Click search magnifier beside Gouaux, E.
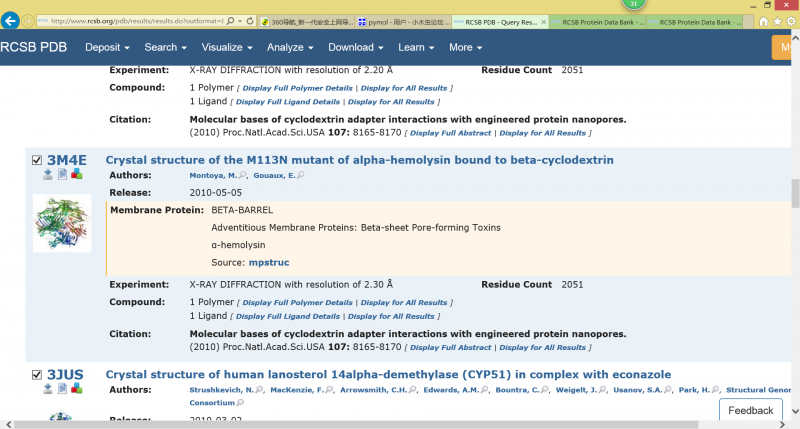This screenshot has height=429, width=800. (x=301, y=175)
